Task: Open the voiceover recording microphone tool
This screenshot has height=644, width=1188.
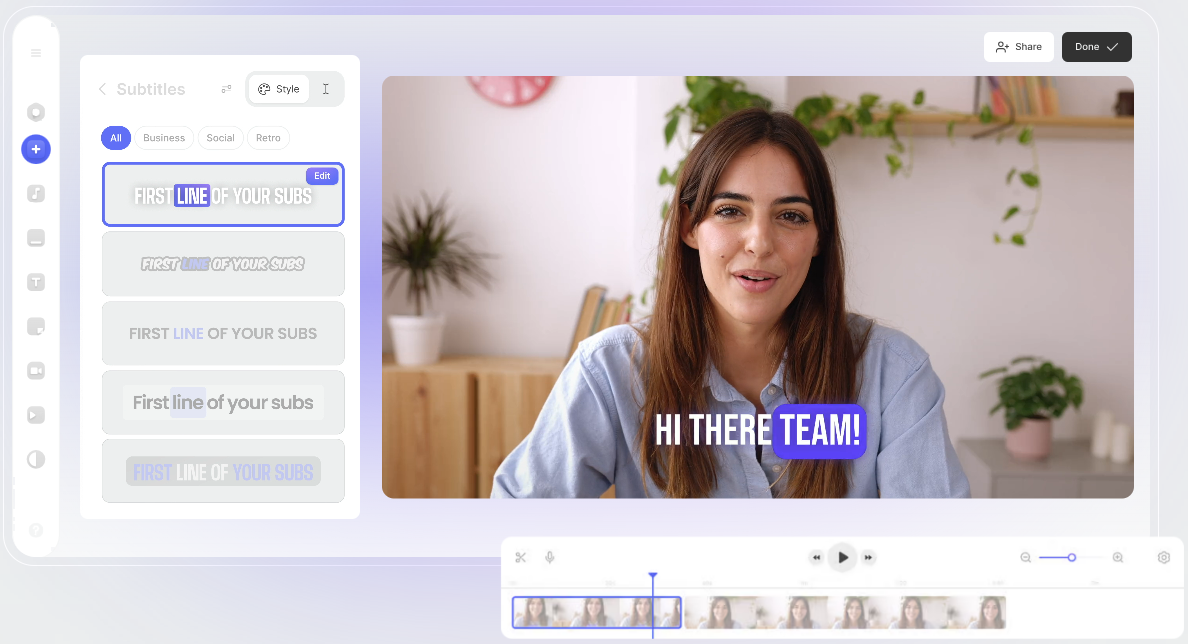Action: [x=549, y=557]
